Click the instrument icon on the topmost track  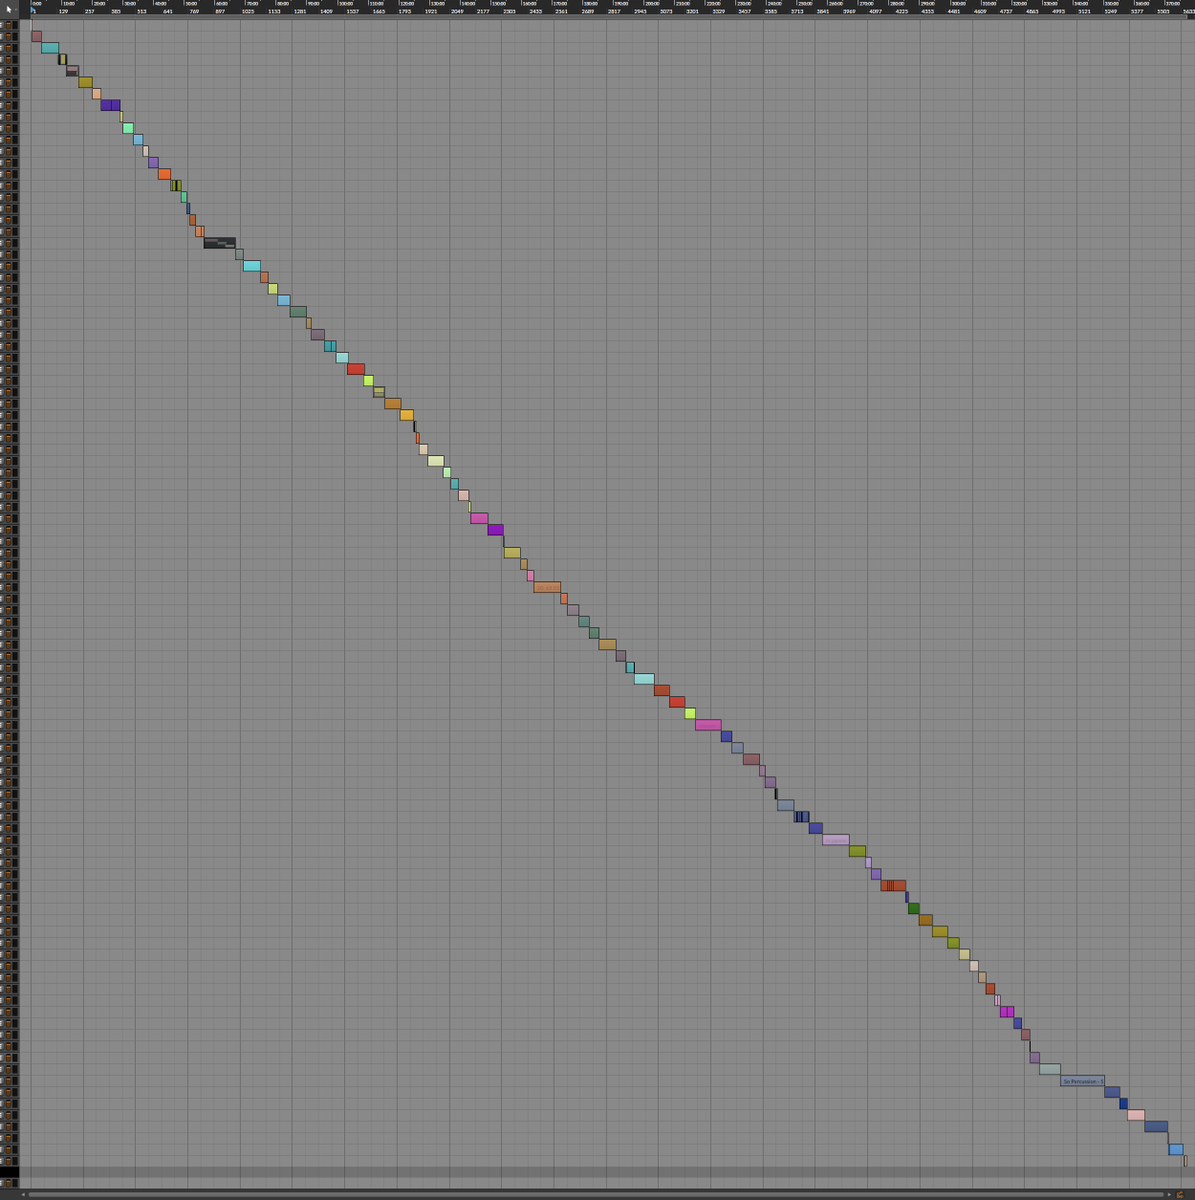pyautogui.click(x=8, y=24)
